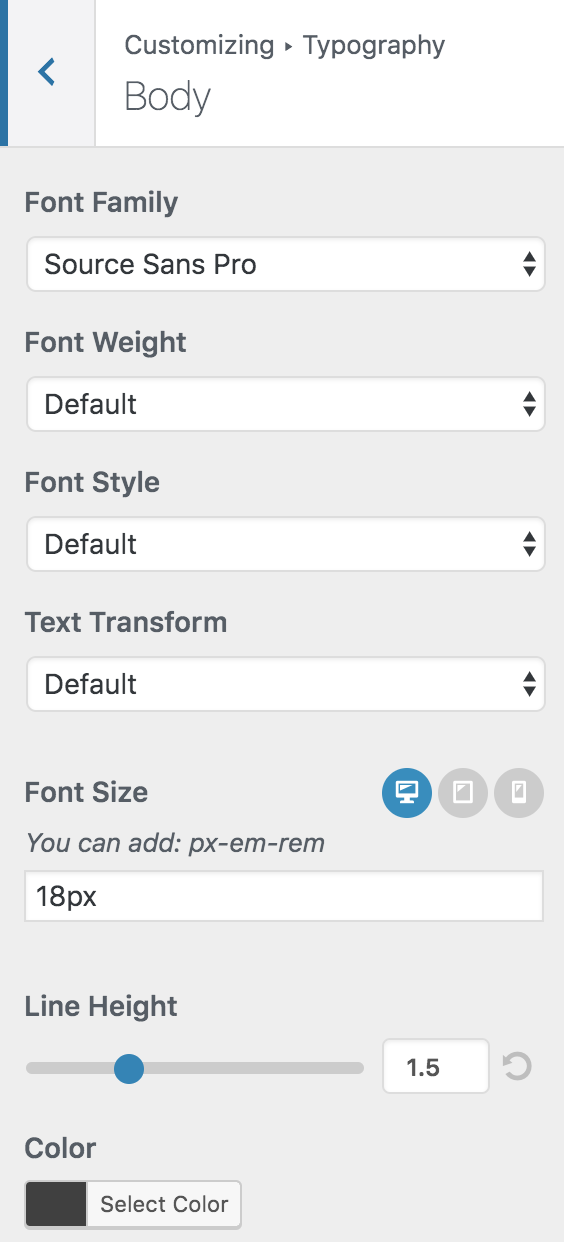Open the Font Family dropdown showing Source Sans Pro
The width and height of the screenshot is (564, 1242).
(x=285, y=264)
